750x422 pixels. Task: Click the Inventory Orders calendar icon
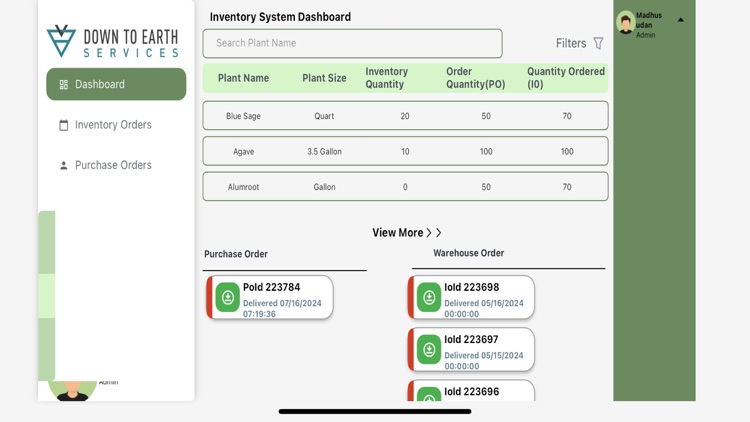click(64, 125)
